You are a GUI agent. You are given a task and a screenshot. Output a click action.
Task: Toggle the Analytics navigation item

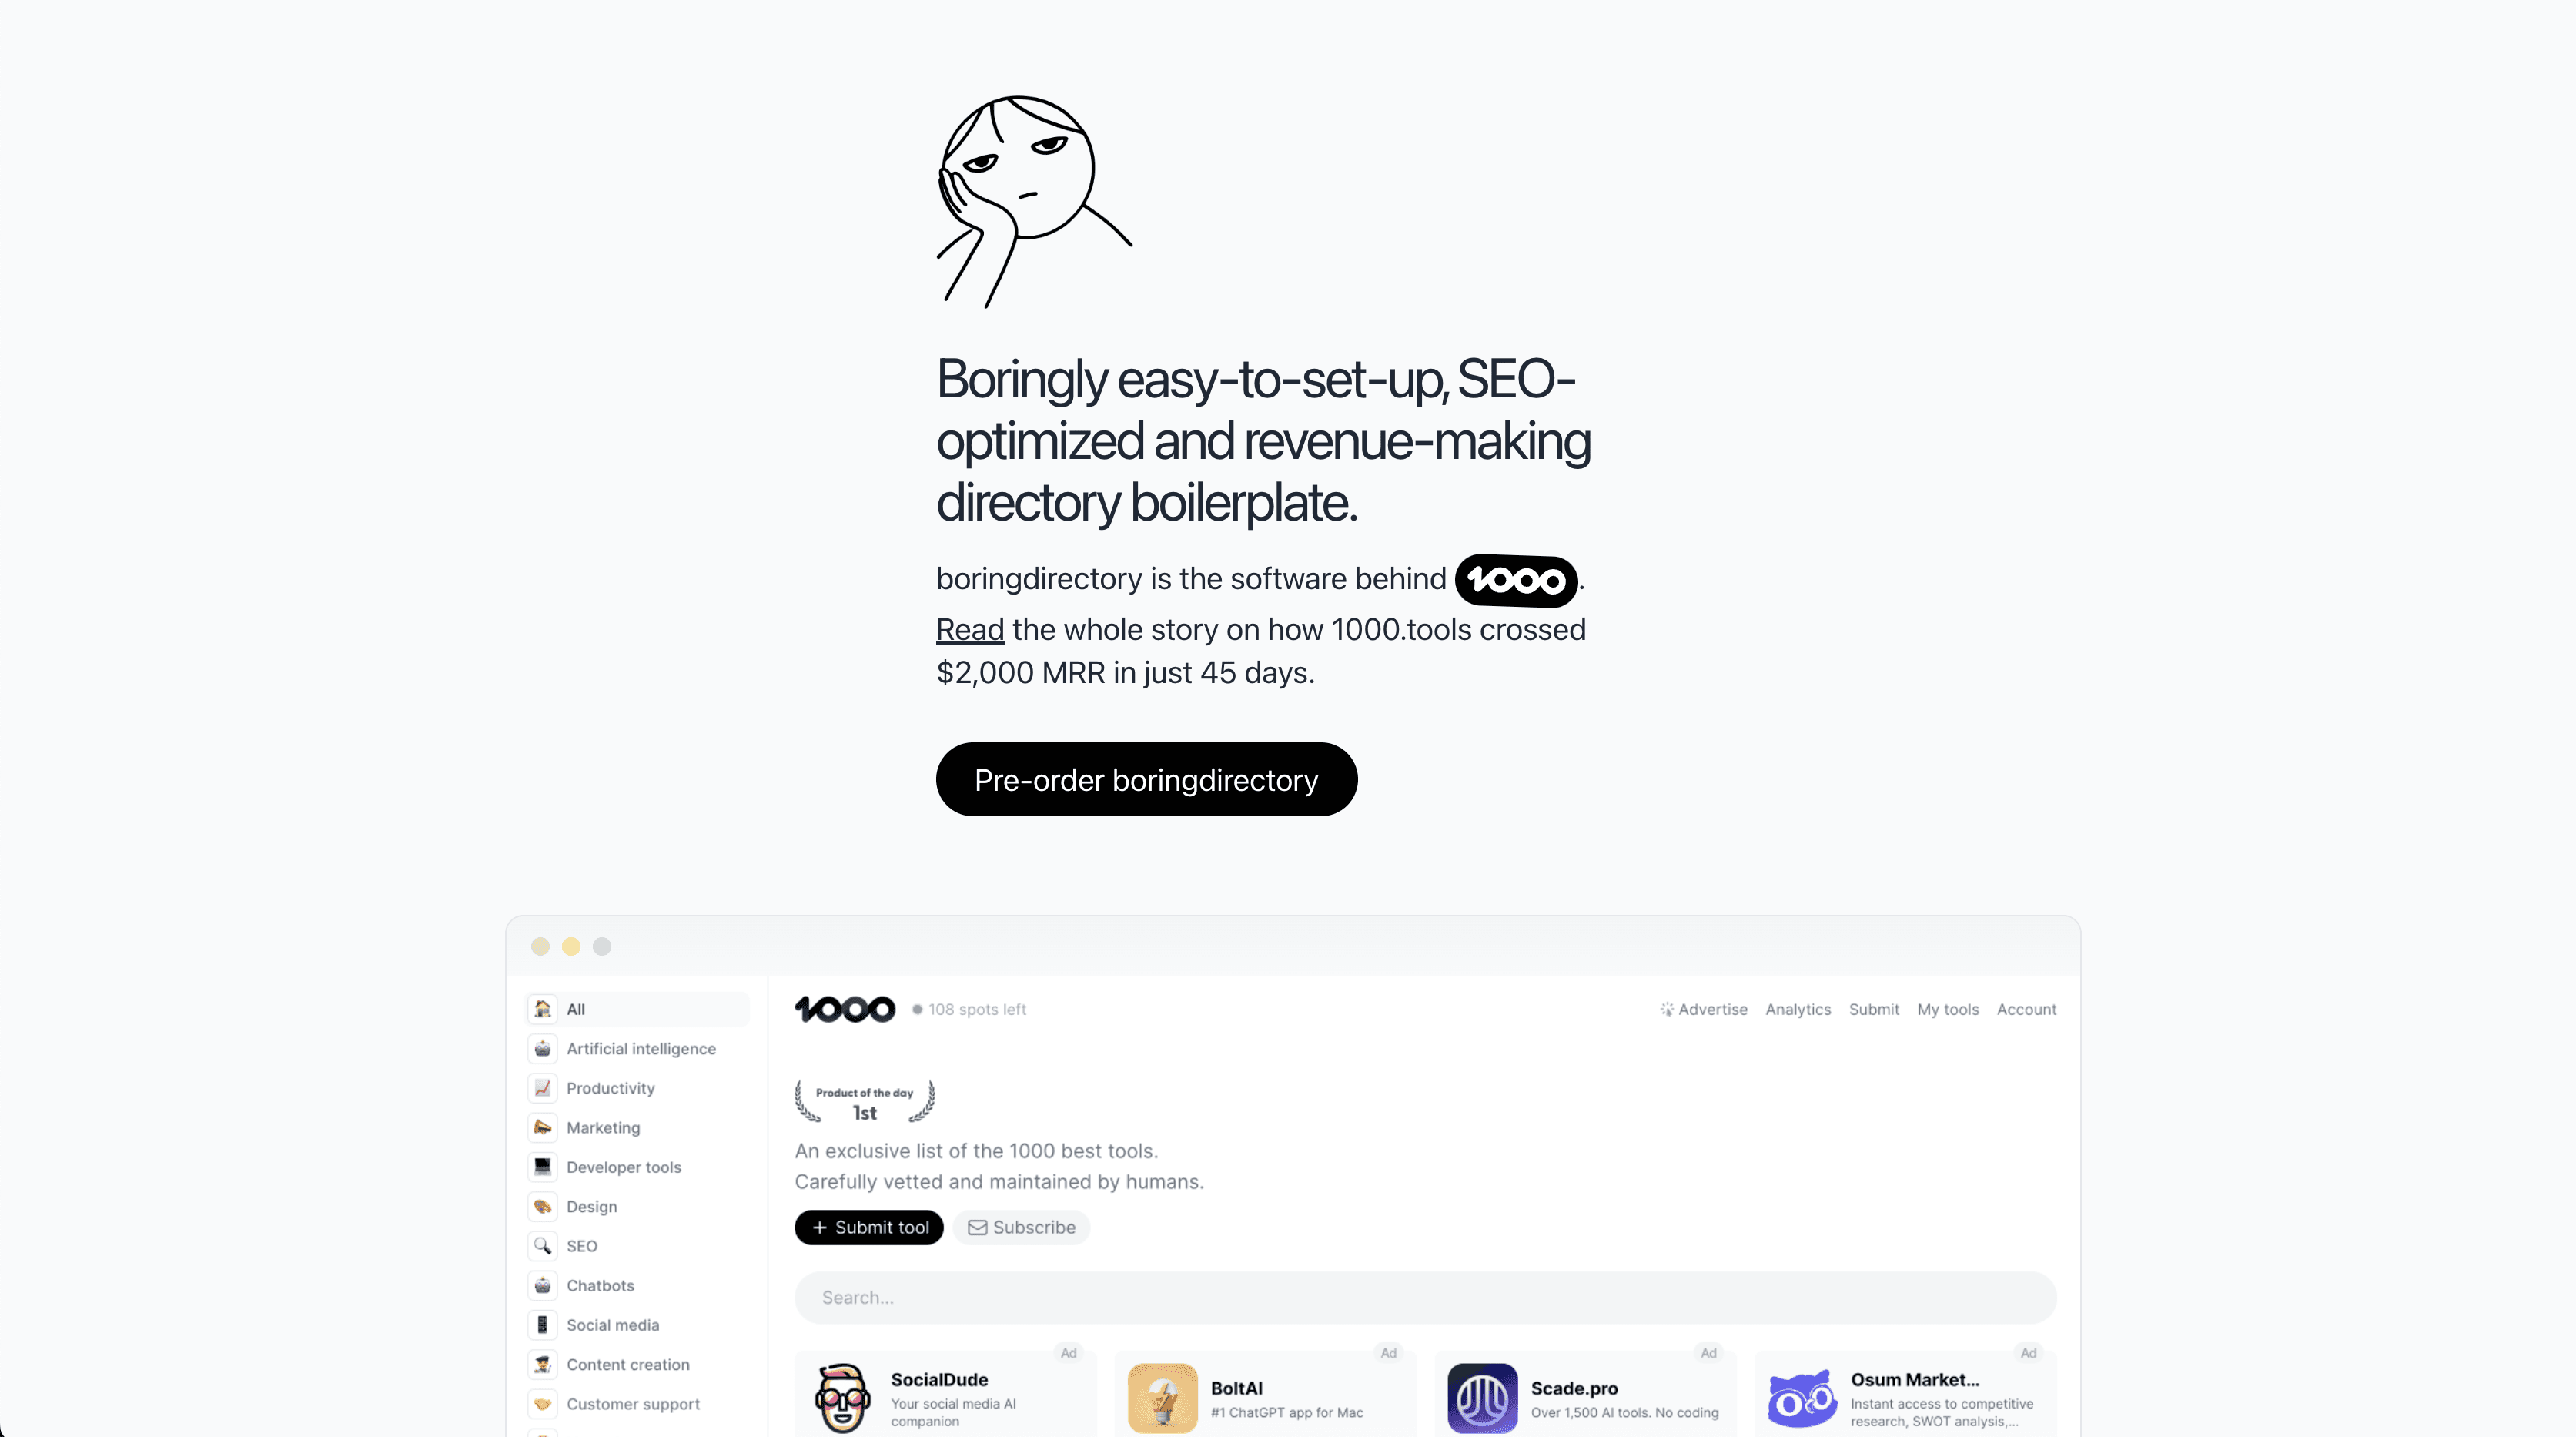tap(1798, 1009)
